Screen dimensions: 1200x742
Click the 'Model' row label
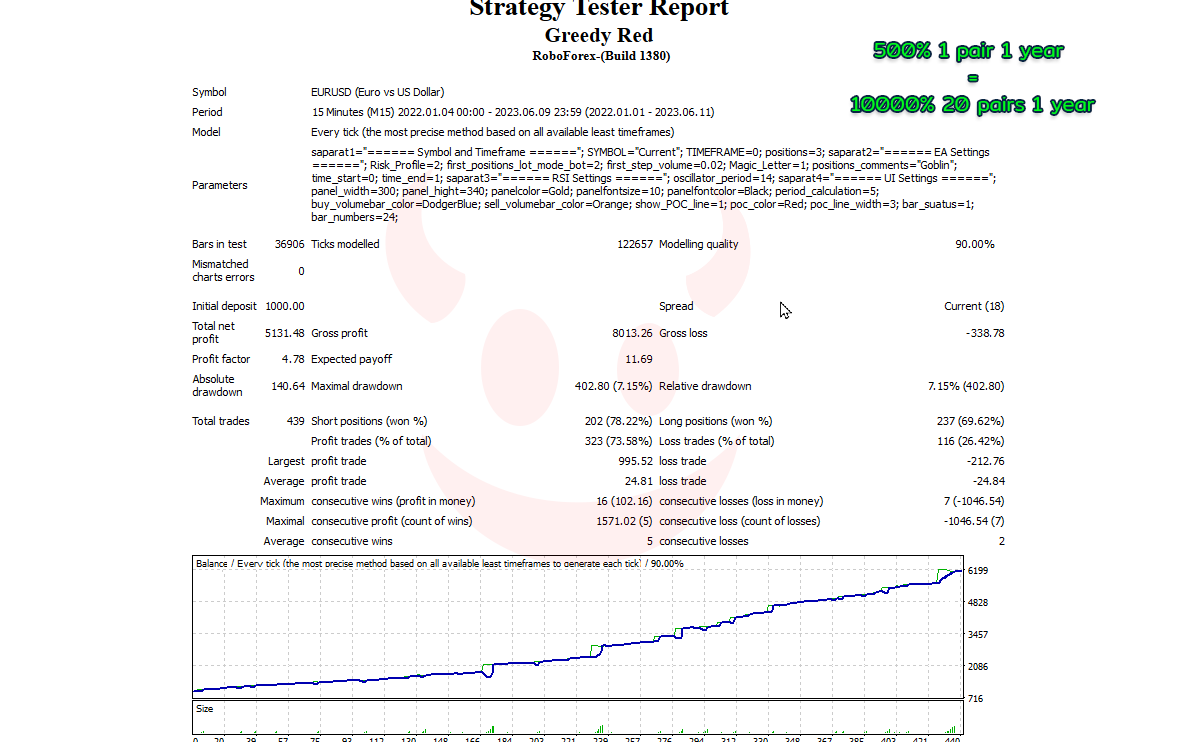click(x=206, y=132)
